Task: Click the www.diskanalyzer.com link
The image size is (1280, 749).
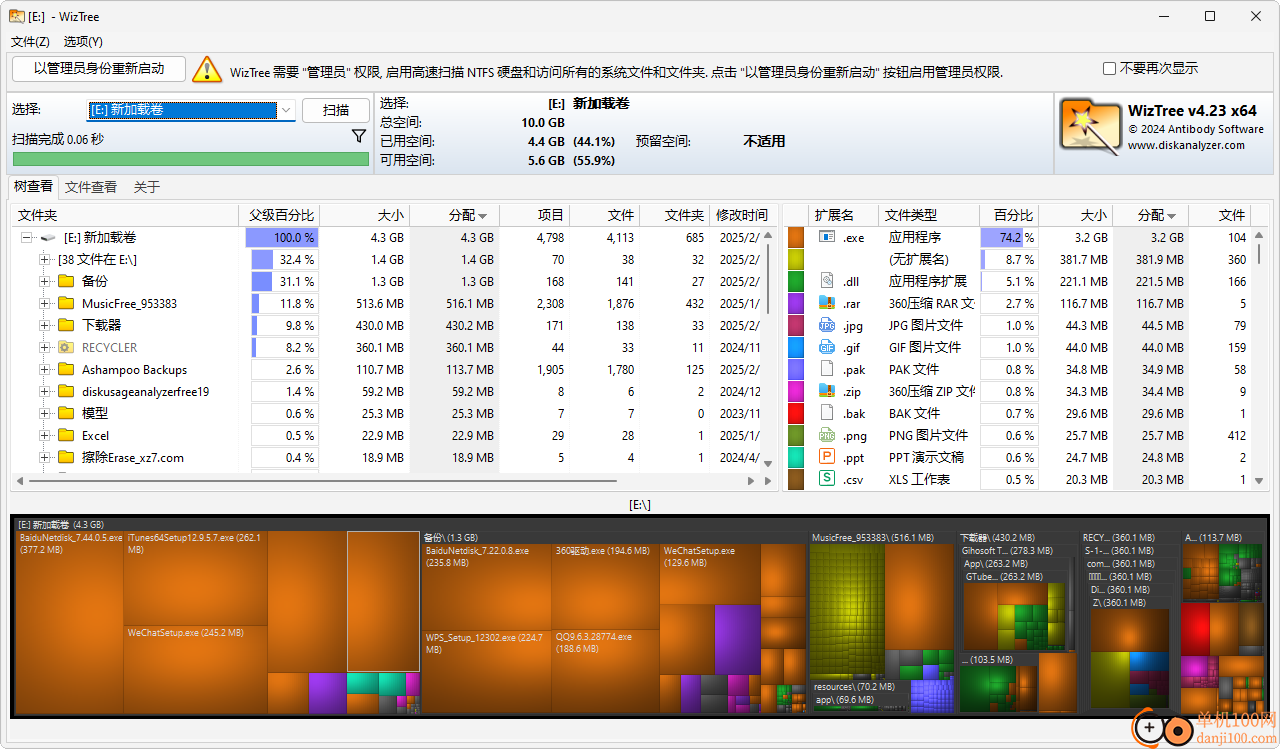Action: 1186,145
